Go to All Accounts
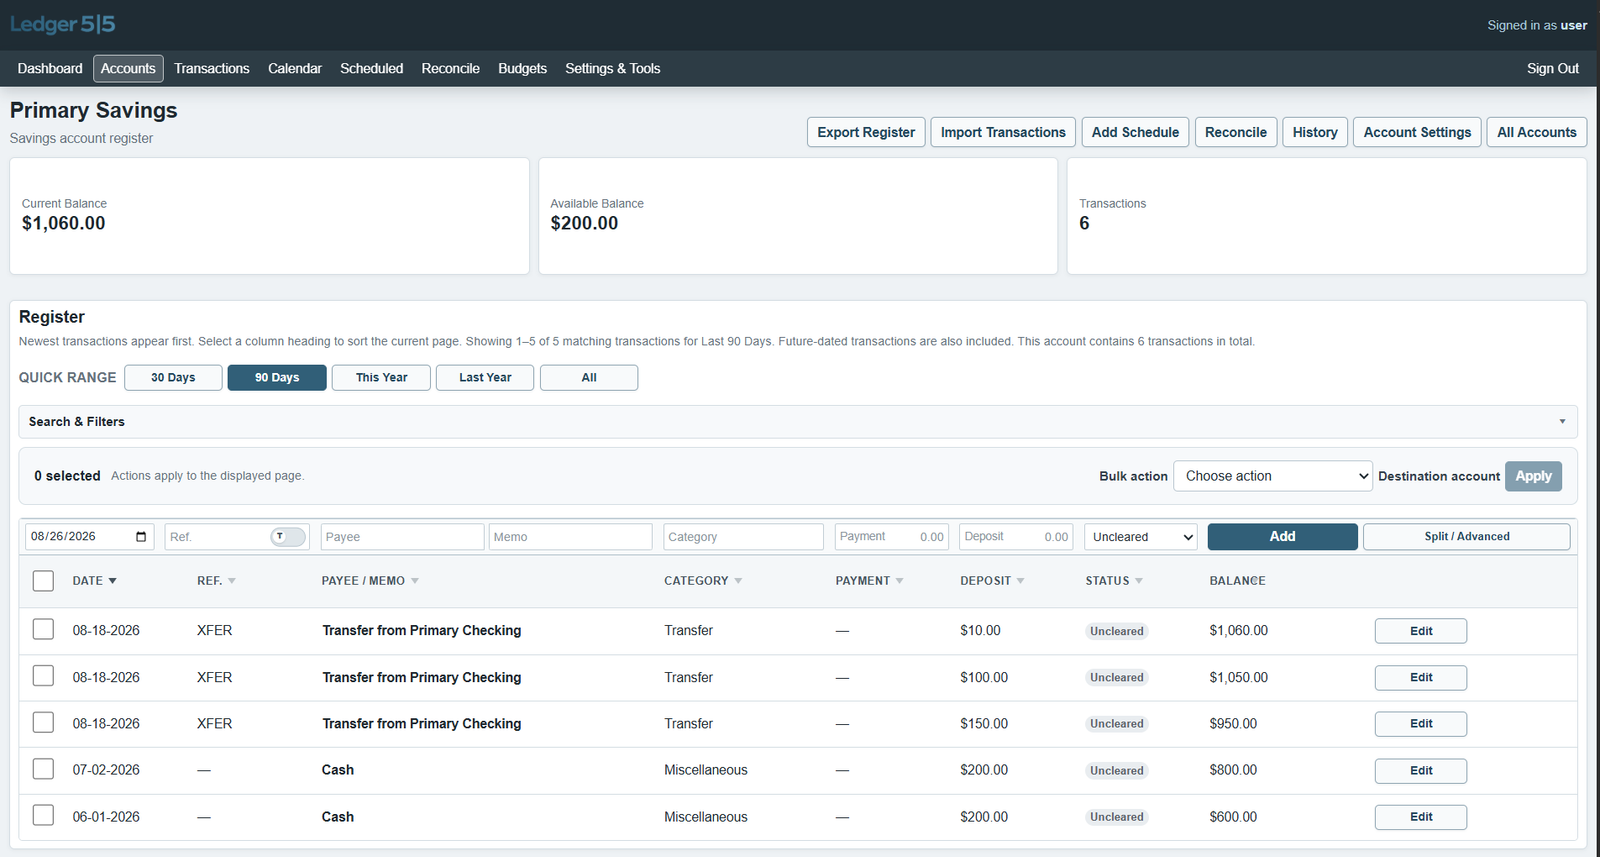This screenshot has width=1600, height=857. tap(1537, 132)
